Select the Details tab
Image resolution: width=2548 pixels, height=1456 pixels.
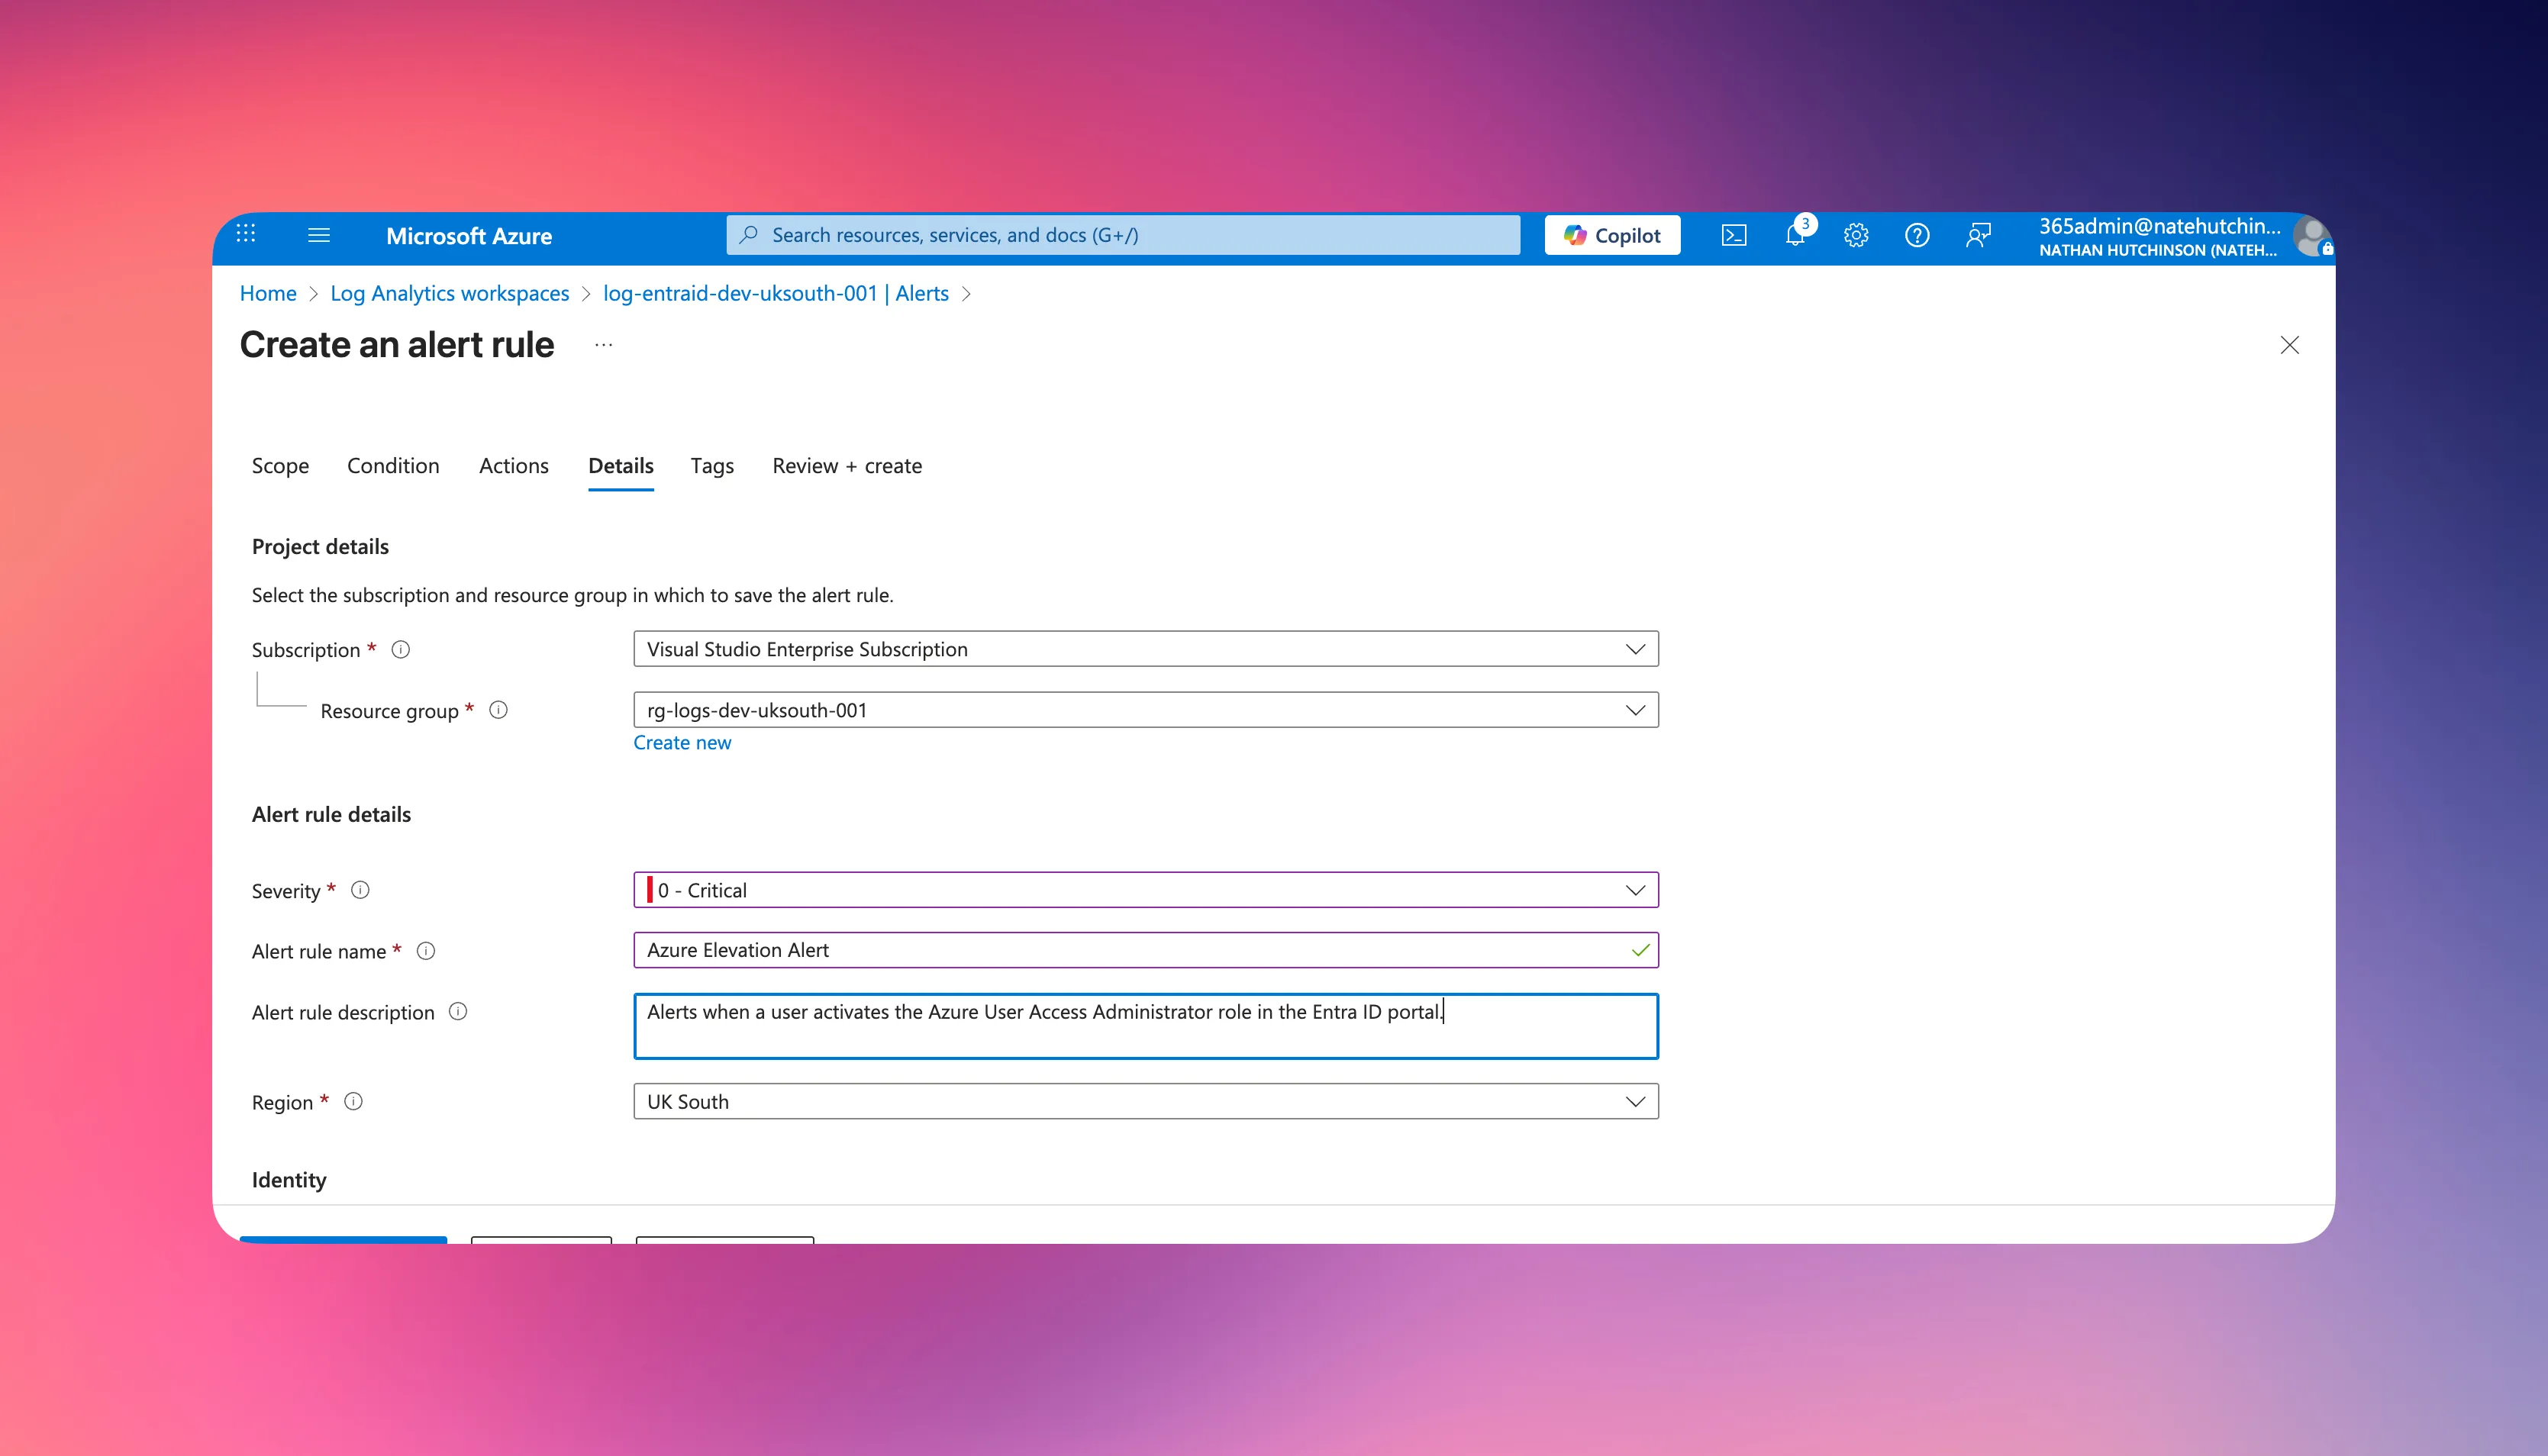[621, 466]
